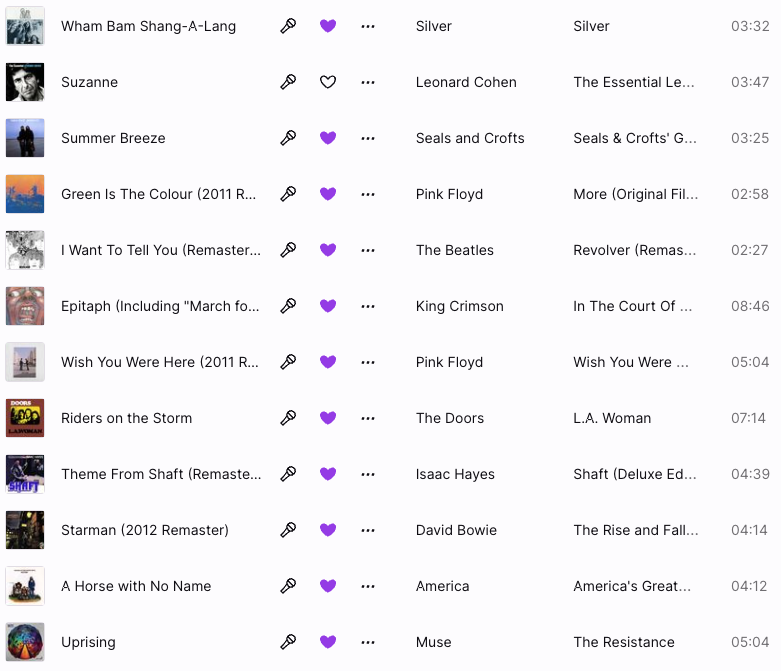Show lyrics for Suzanne via microphone icon
The width and height of the screenshot is (781, 671).
pyautogui.click(x=288, y=82)
